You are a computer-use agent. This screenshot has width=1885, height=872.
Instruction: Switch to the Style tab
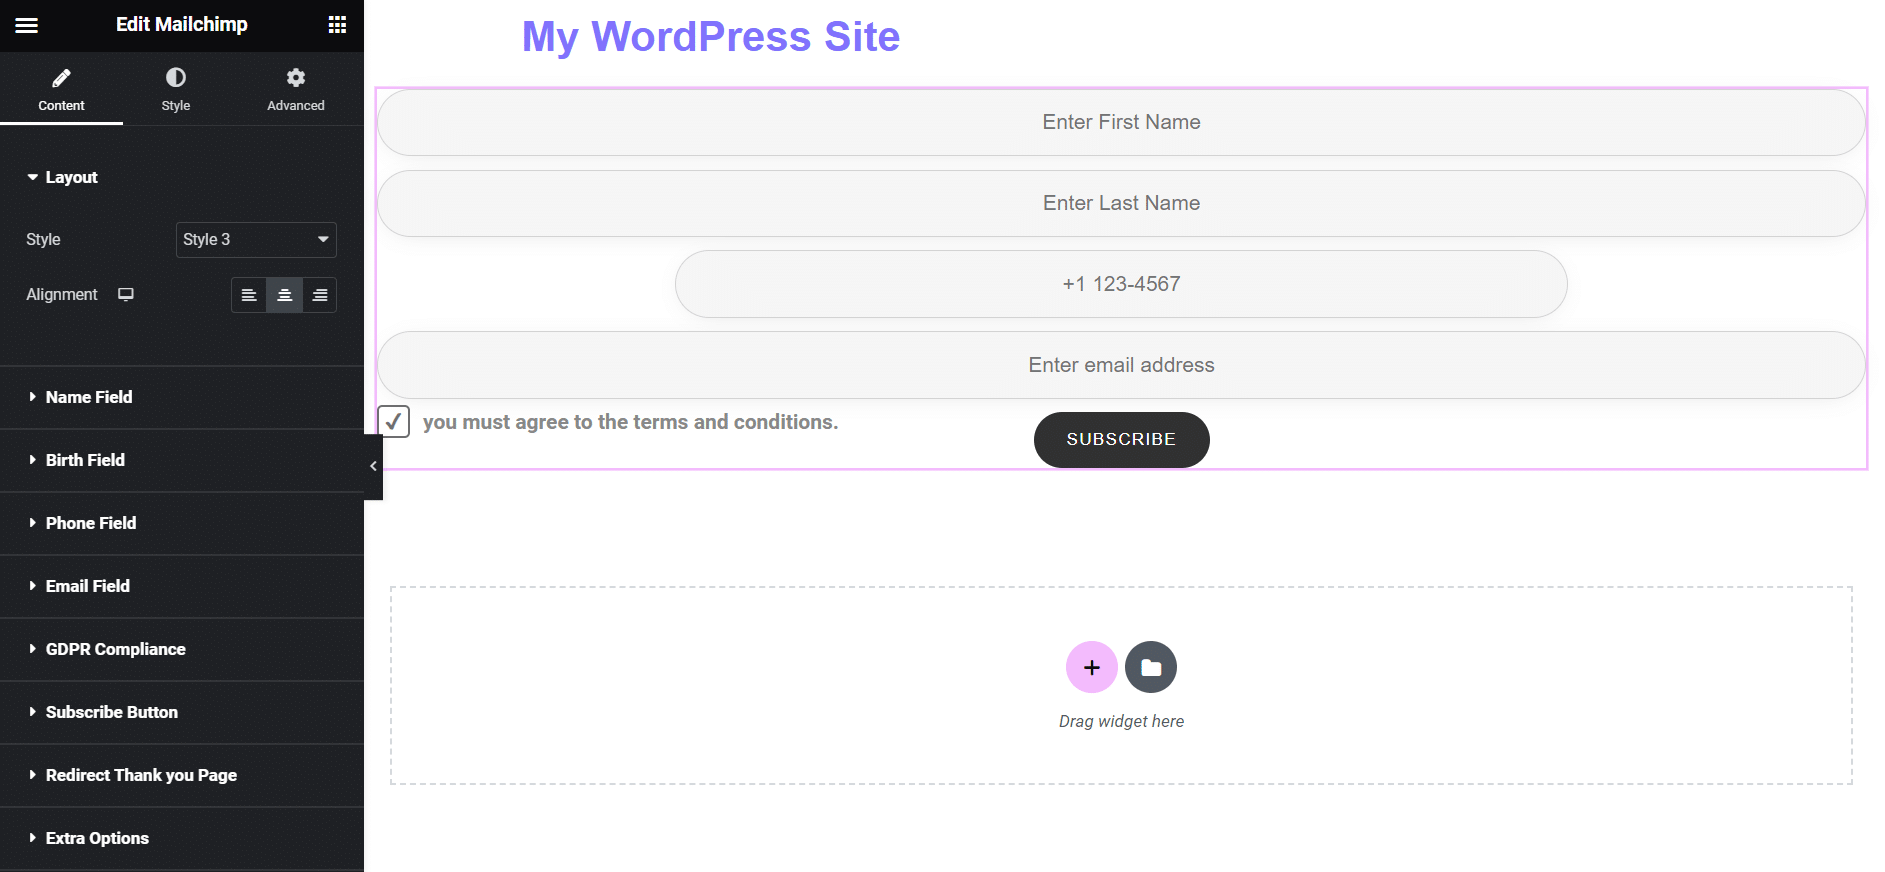tap(176, 89)
